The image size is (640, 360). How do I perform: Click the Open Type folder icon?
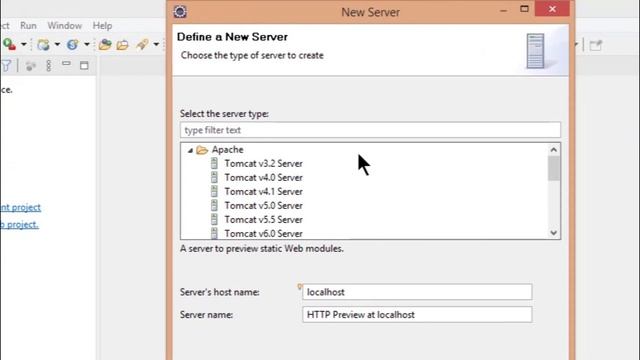tap(105, 44)
